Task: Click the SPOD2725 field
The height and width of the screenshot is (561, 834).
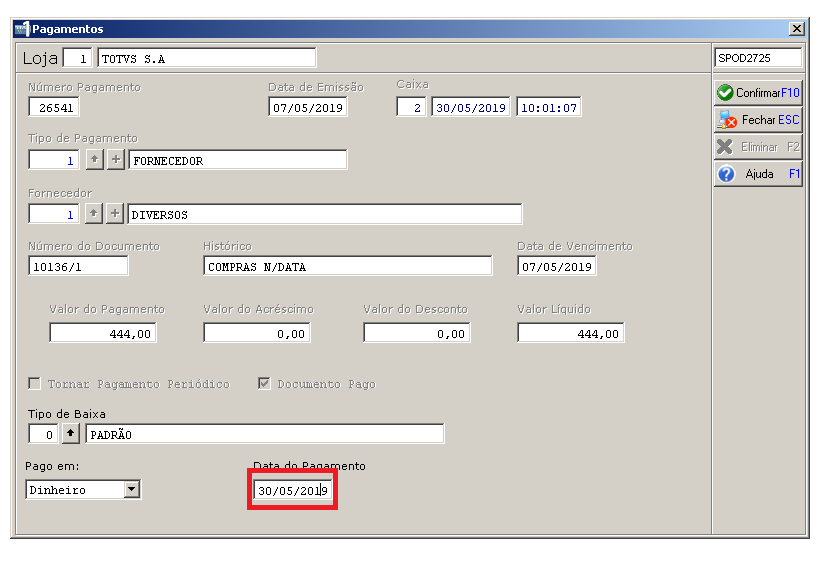Action: [x=758, y=57]
